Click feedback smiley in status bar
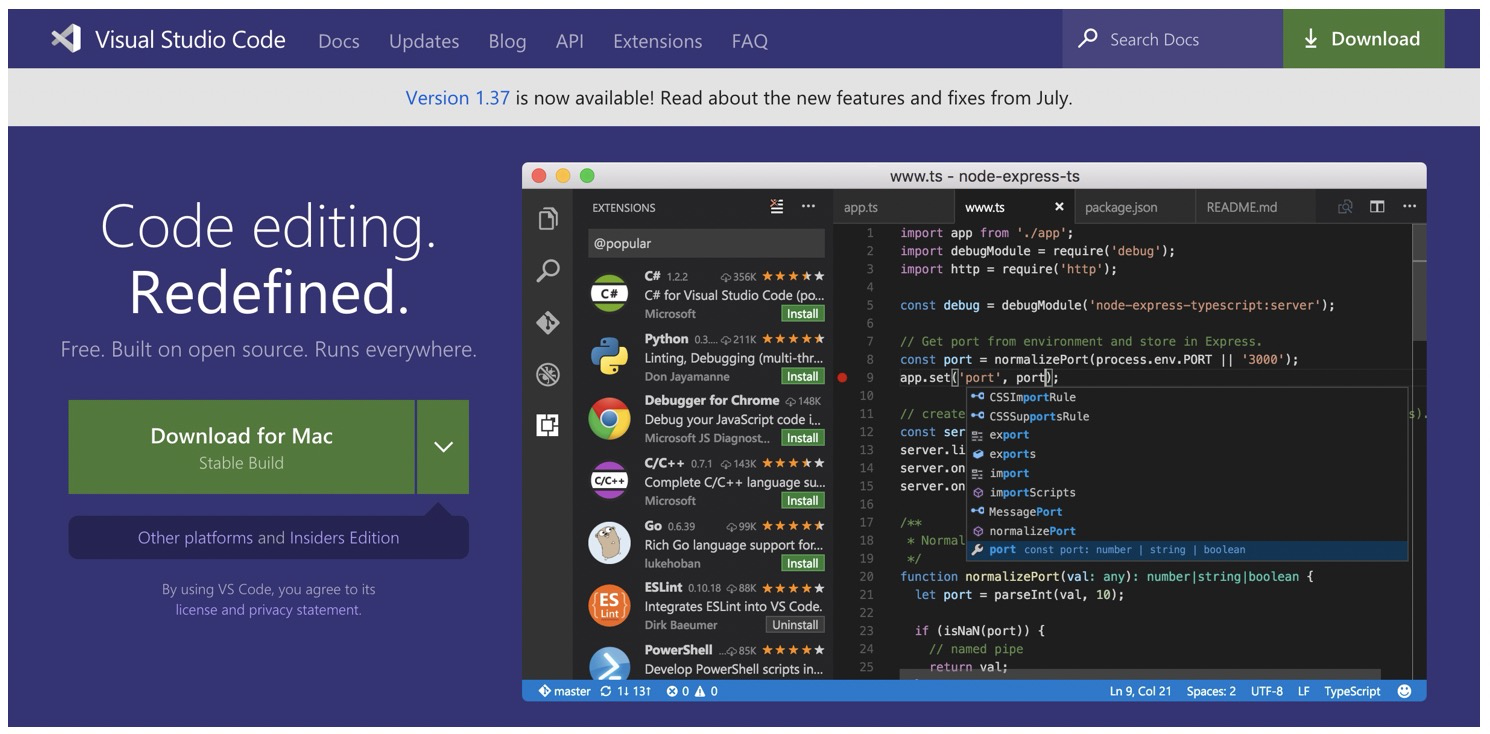Image resolution: width=1490 pixels, height=734 pixels. coord(1404,691)
